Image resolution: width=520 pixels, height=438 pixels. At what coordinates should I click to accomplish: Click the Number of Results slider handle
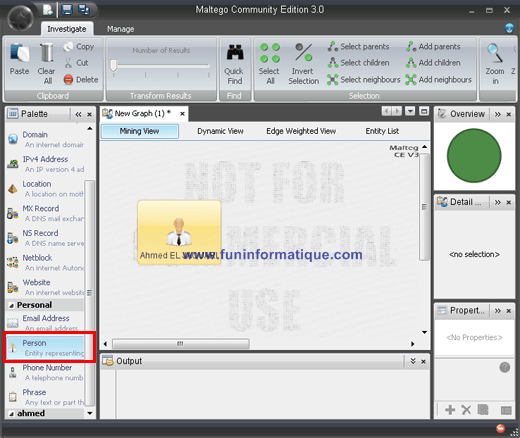[x=114, y=65]
